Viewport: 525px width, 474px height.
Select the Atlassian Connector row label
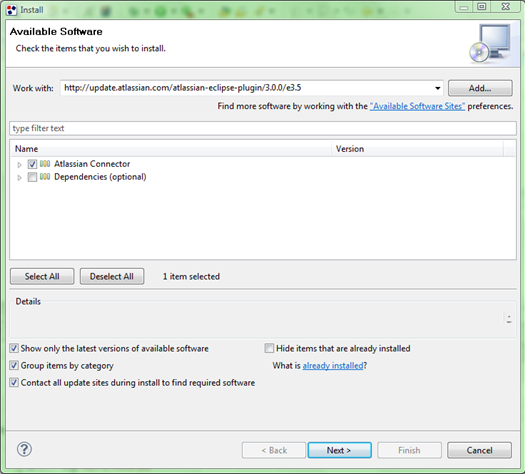point(92,164)
